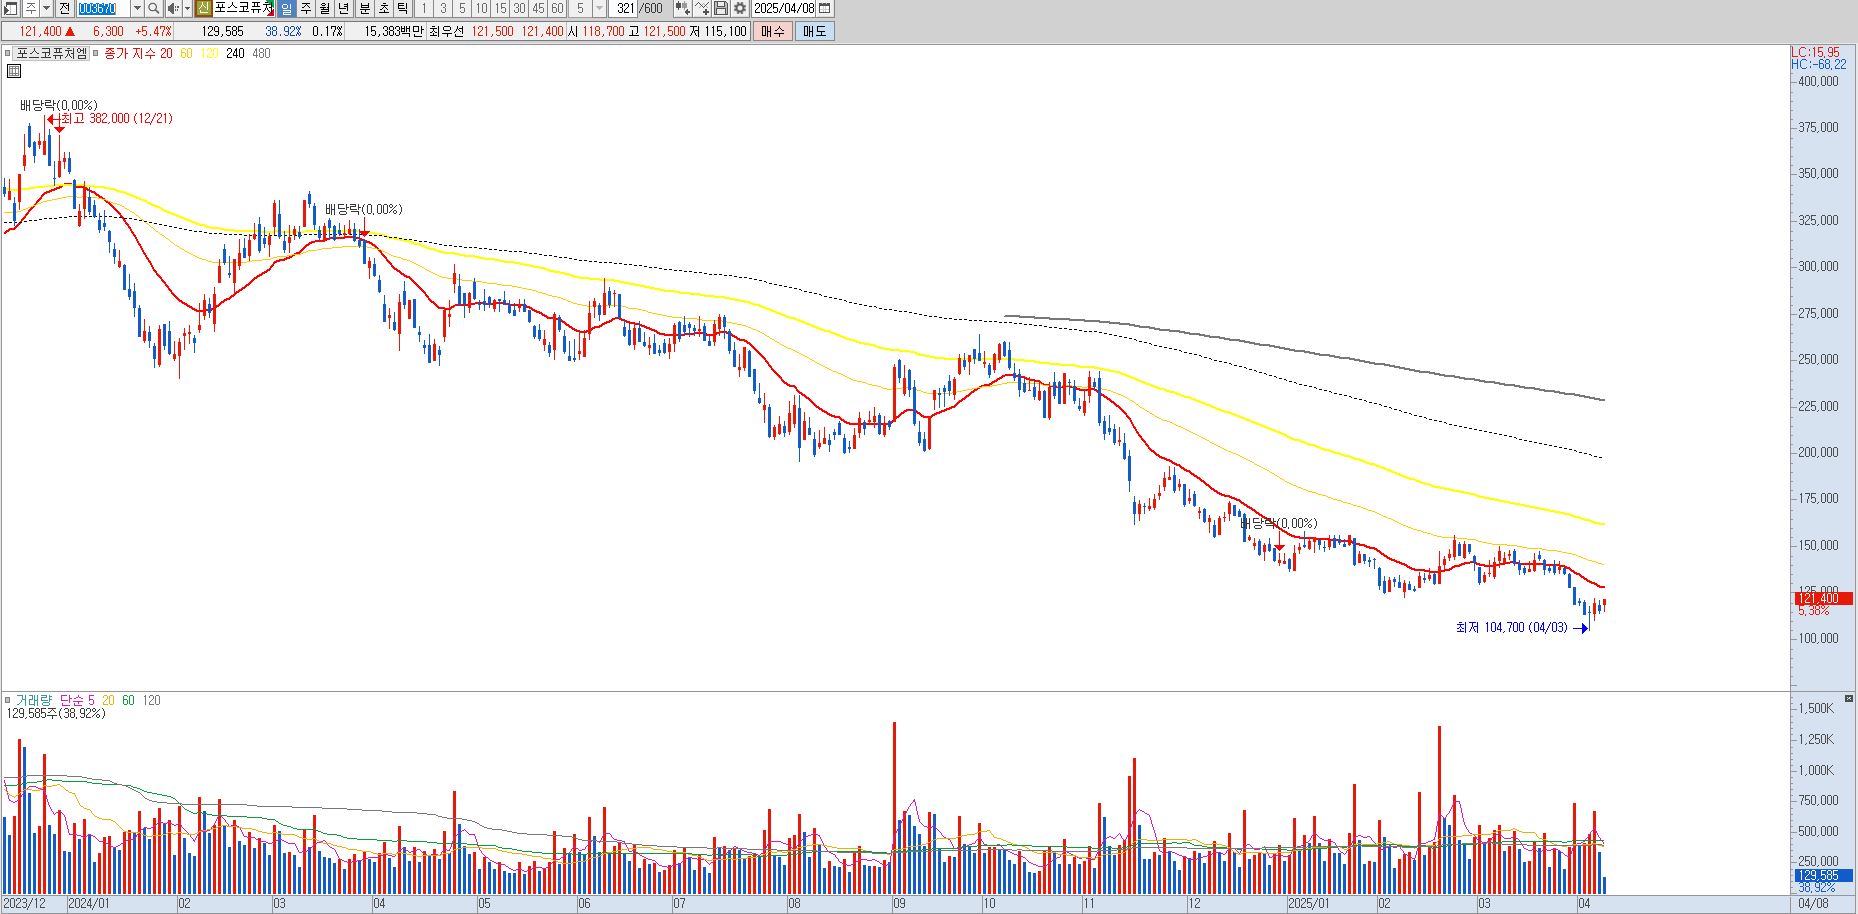Select daily (일) chart period
Screen dimensions: 1858x914
[x=286, y=8]
